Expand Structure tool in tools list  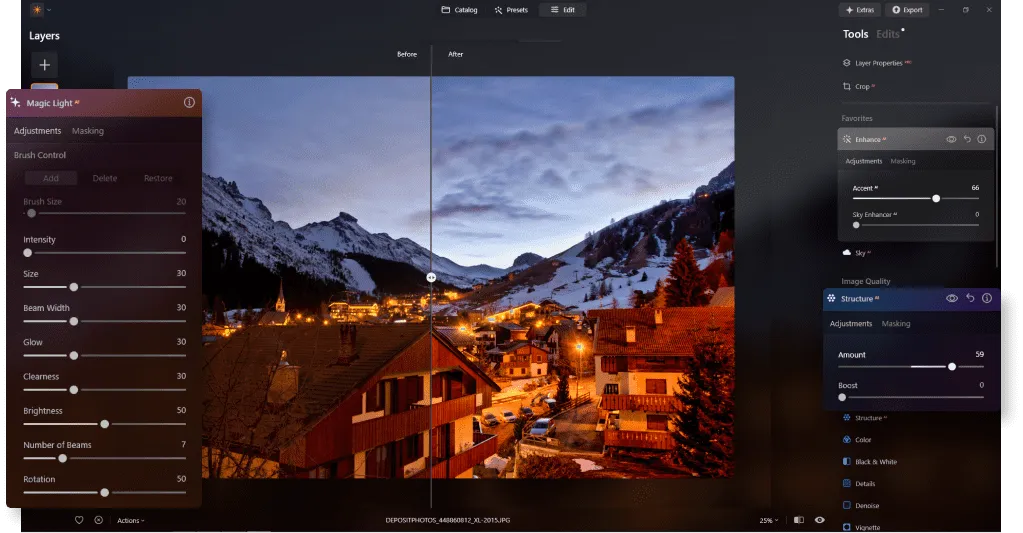tap(865, 418)
